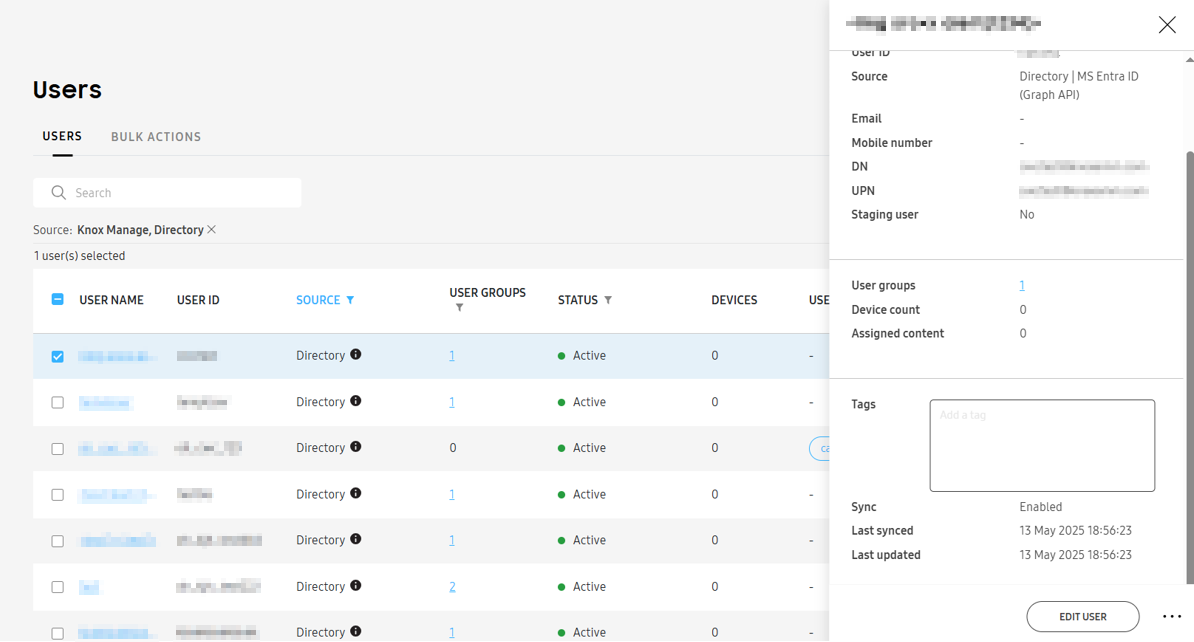Click the info icon beside Directory in second row

(356, 402)
